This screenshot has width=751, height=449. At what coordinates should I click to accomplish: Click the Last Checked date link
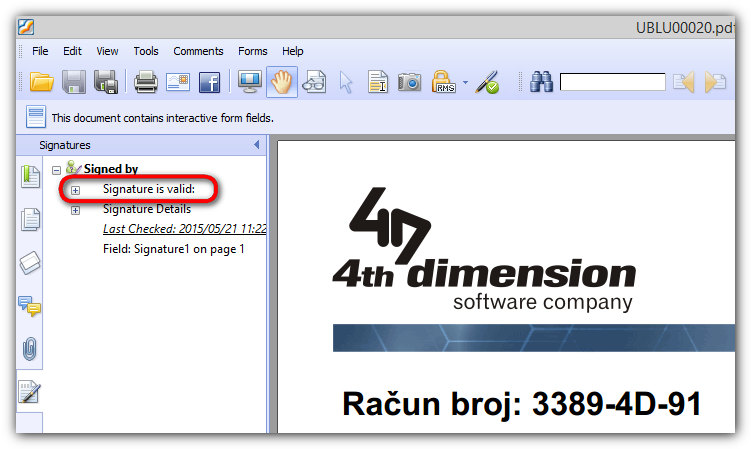[x=184, y=229]
